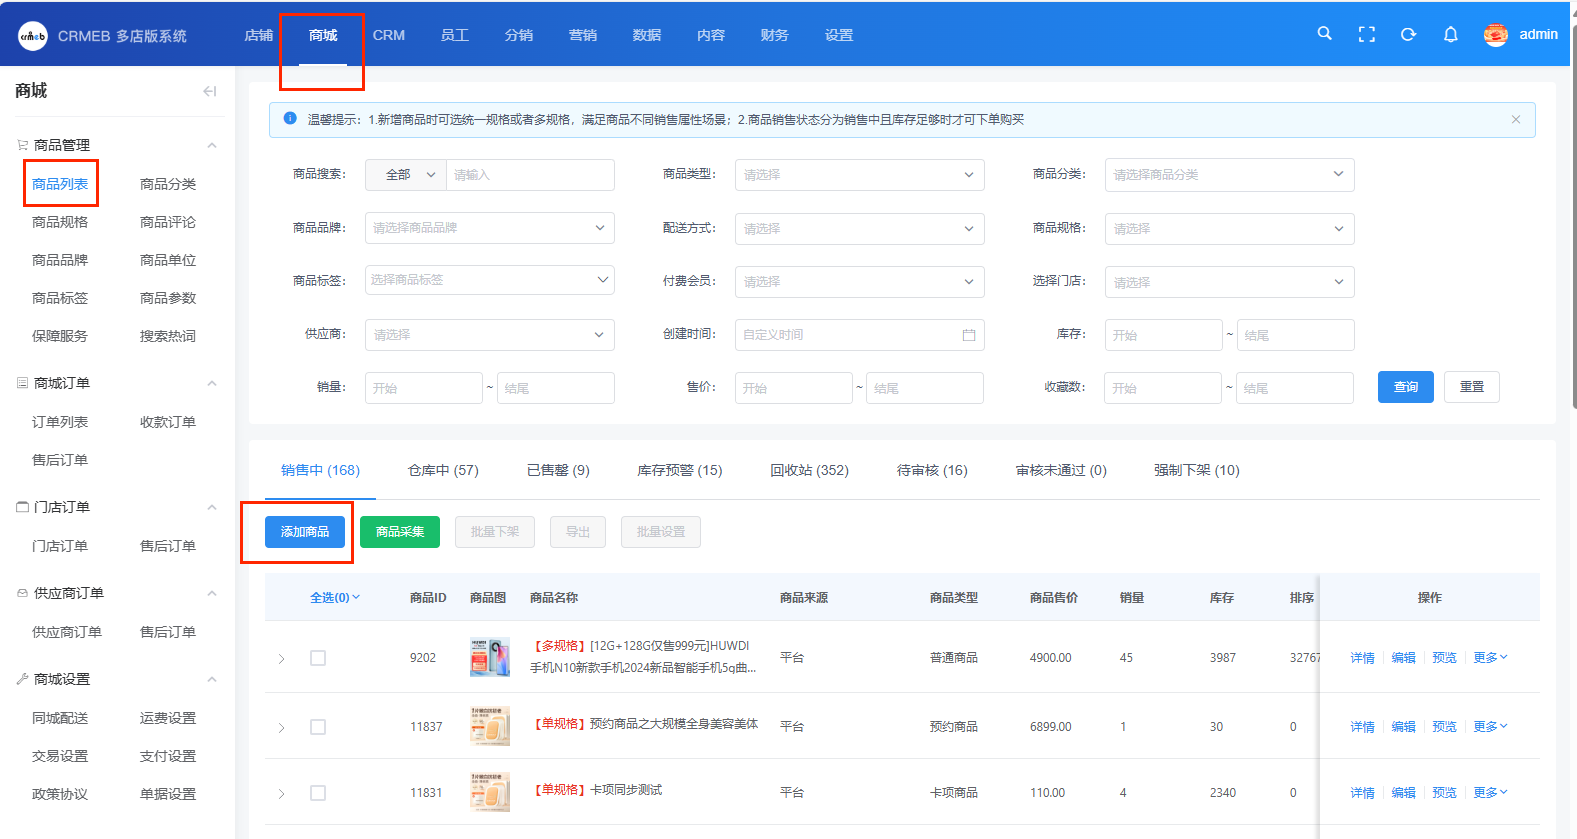Viewport: 1577px width, 839px height.
Task: Switch to 仓库中 (57) tab
Action: point(443,470)
